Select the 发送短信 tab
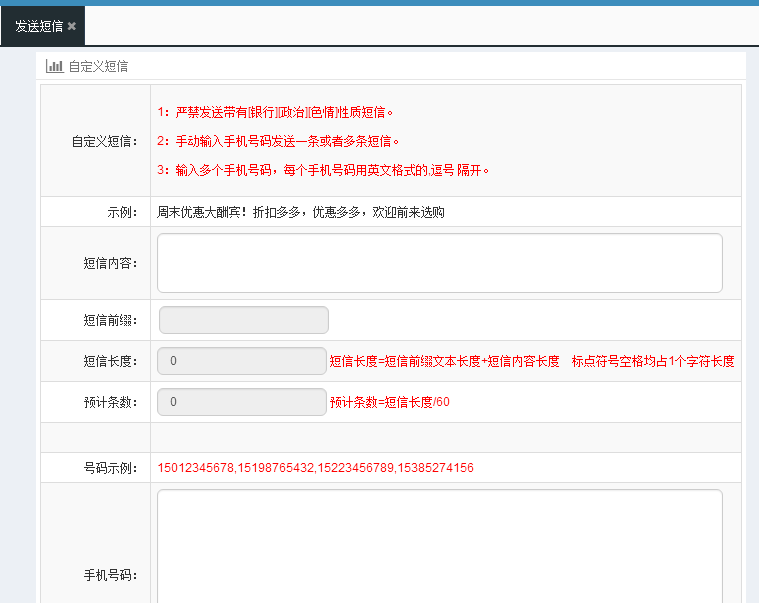The image size is (759, 603). click(43, 26)
